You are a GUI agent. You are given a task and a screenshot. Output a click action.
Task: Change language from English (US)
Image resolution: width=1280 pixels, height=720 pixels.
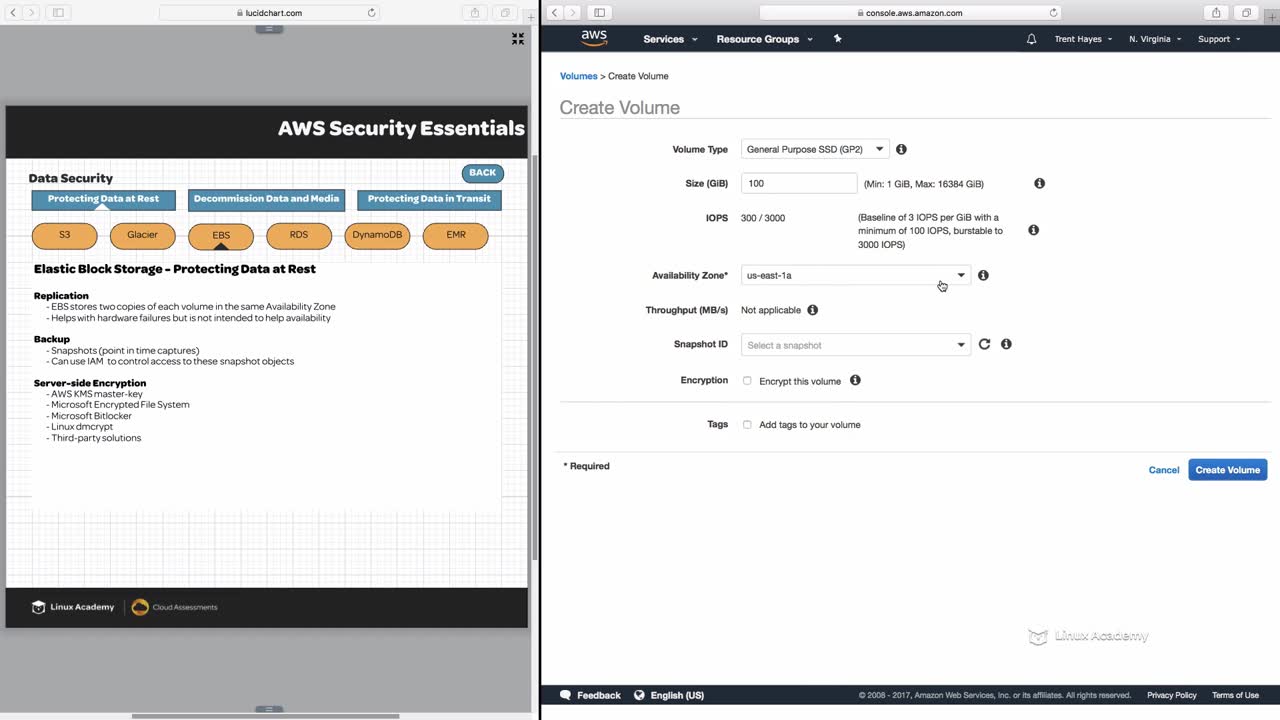tap(669, 695)
